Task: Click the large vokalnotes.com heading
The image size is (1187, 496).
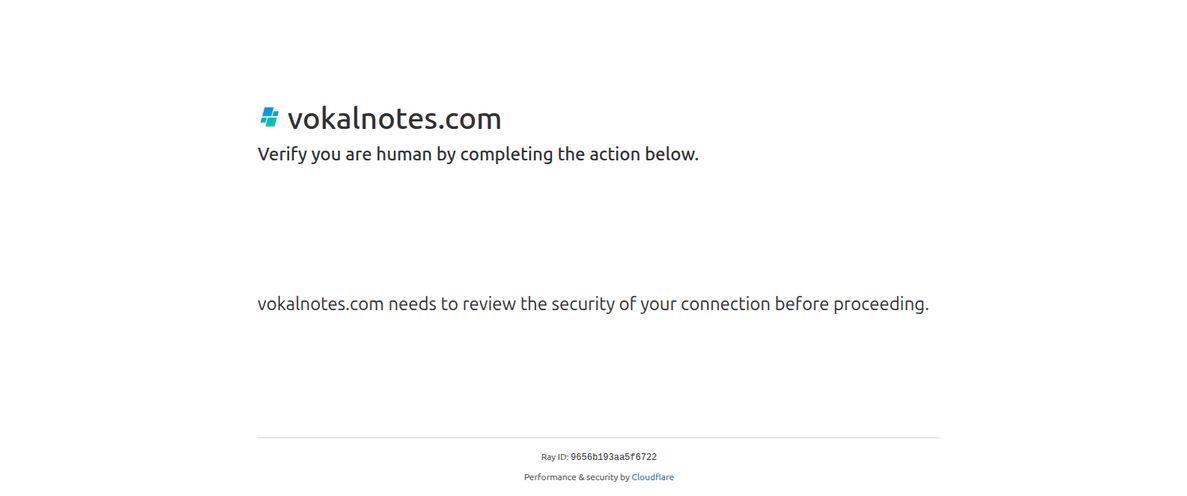Action: (x=394, y=119)
